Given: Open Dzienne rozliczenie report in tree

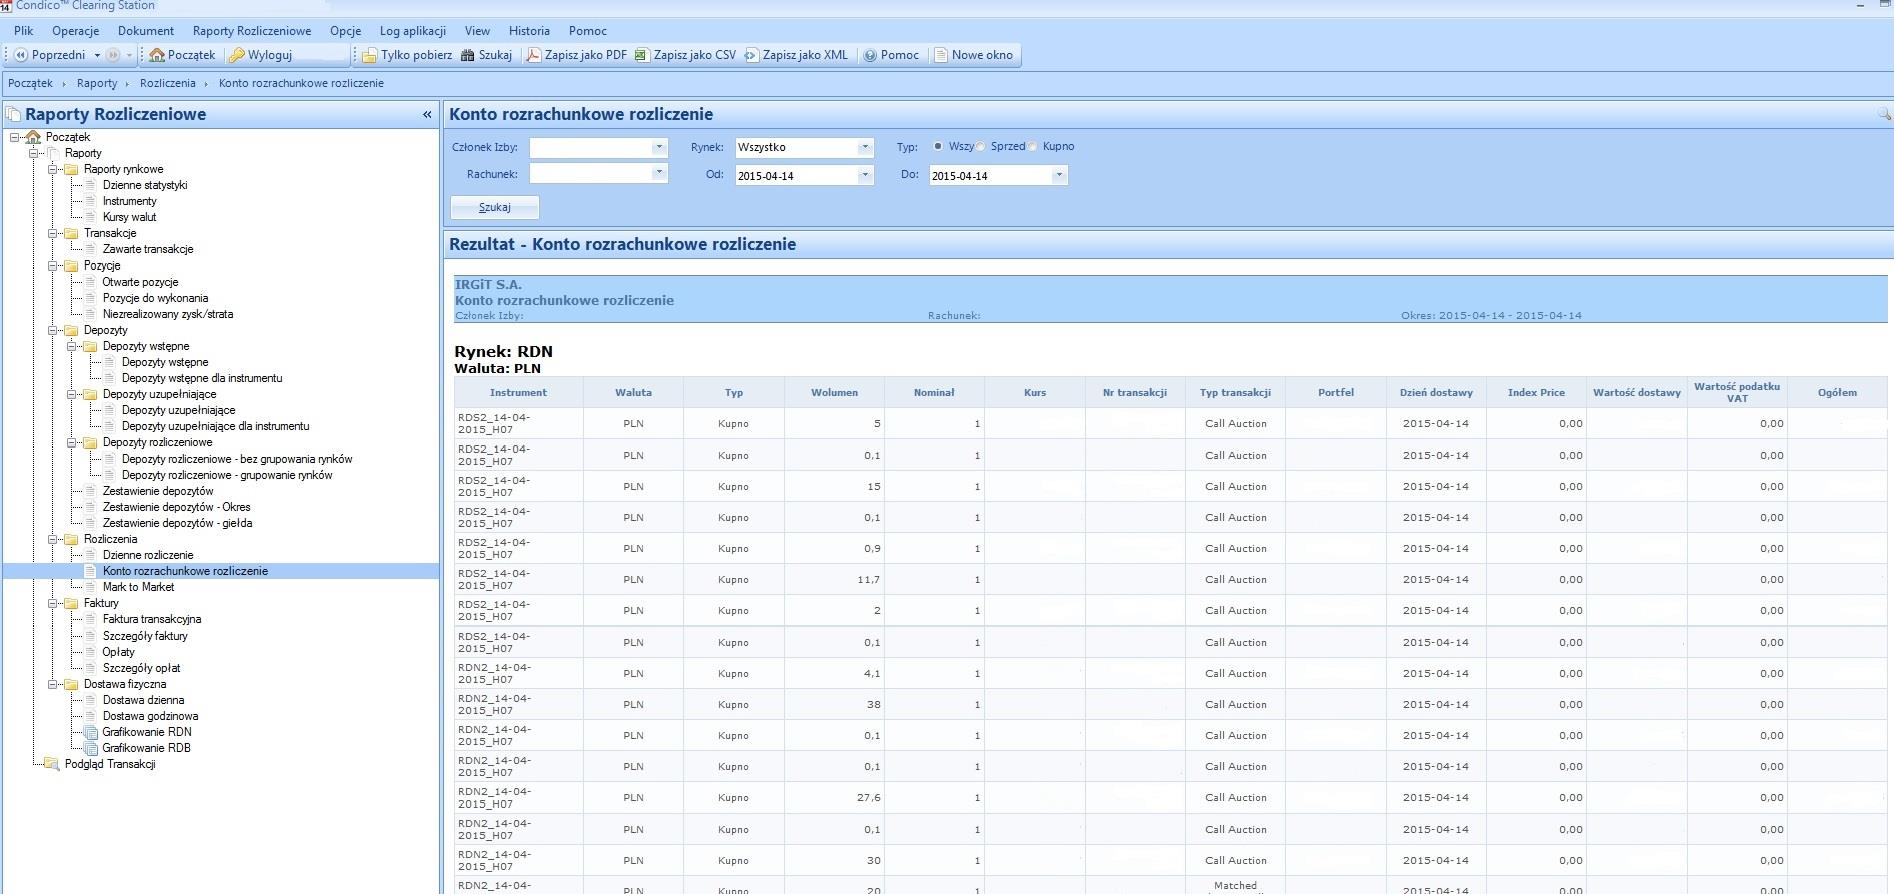Looking at the screenshot, I should coord(148,555).
